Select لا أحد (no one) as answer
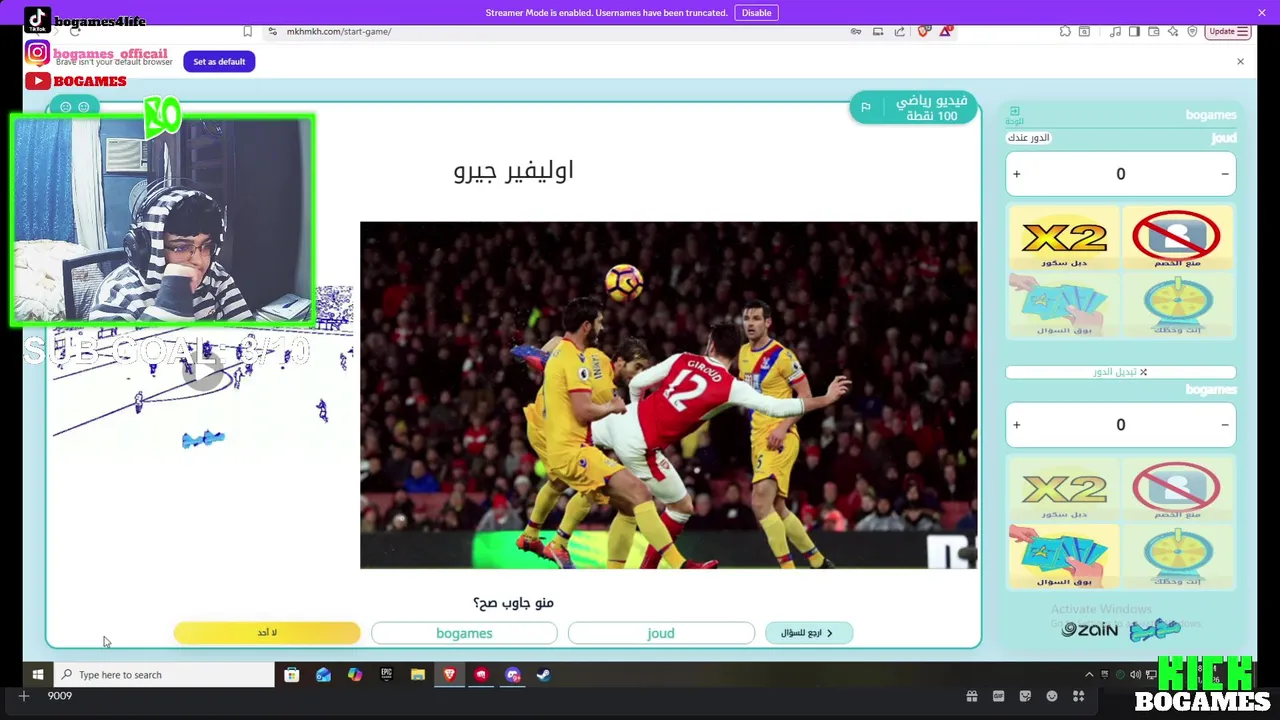The height and width of the screenshot is (720, 1280). coord(267,633)
